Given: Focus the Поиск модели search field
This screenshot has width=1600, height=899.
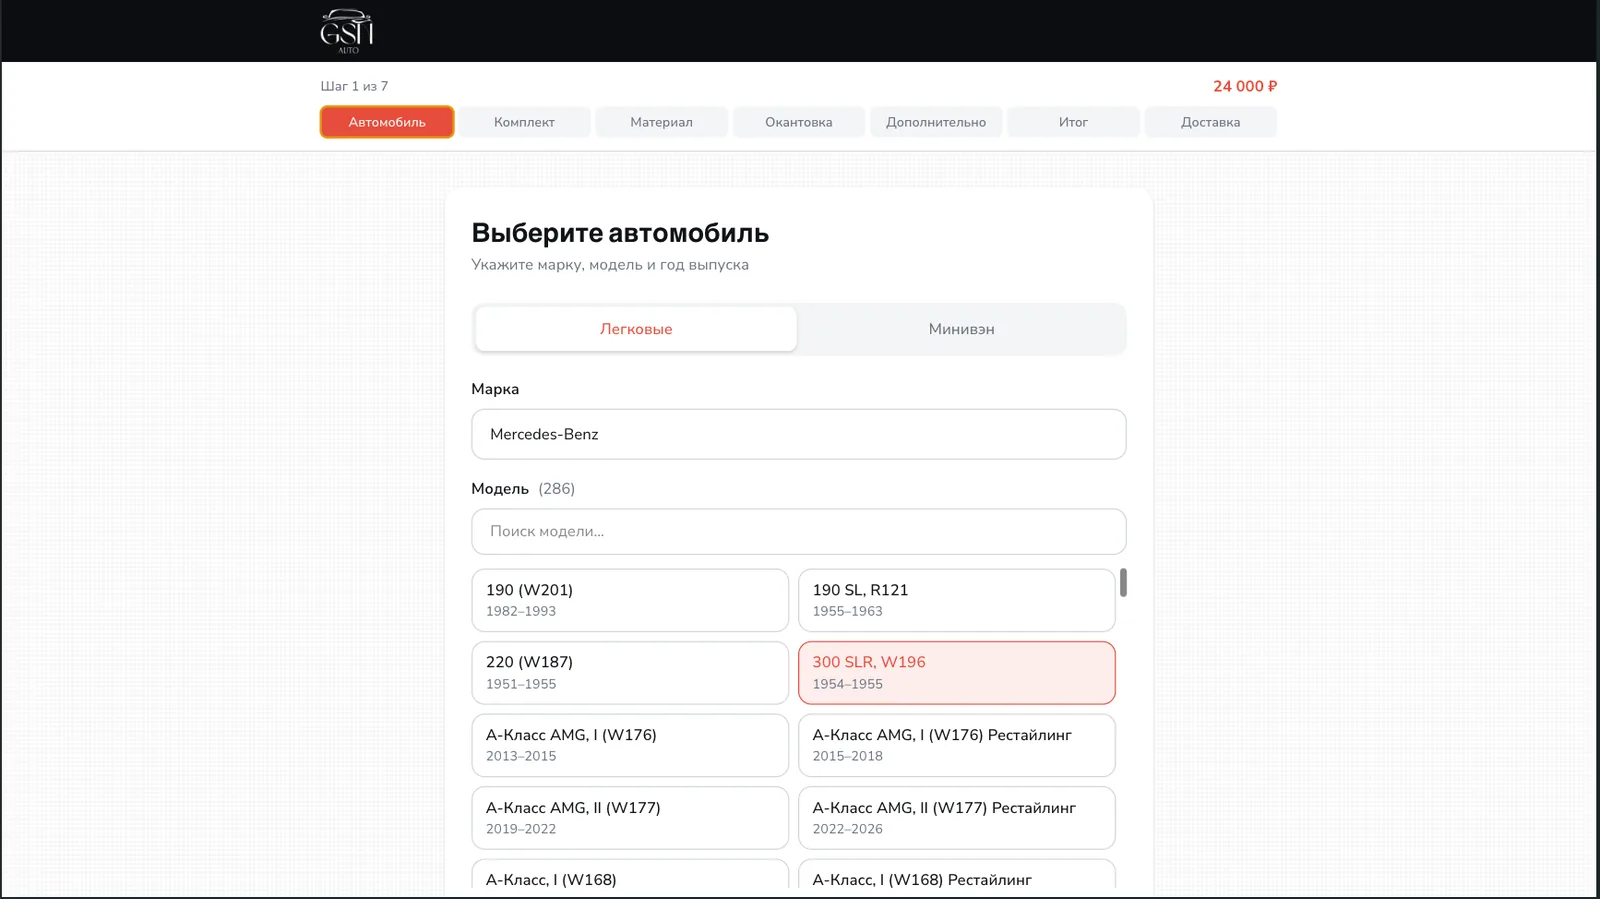Looking at the screenshot, I should pyautogui.click(x=799, y=531).
